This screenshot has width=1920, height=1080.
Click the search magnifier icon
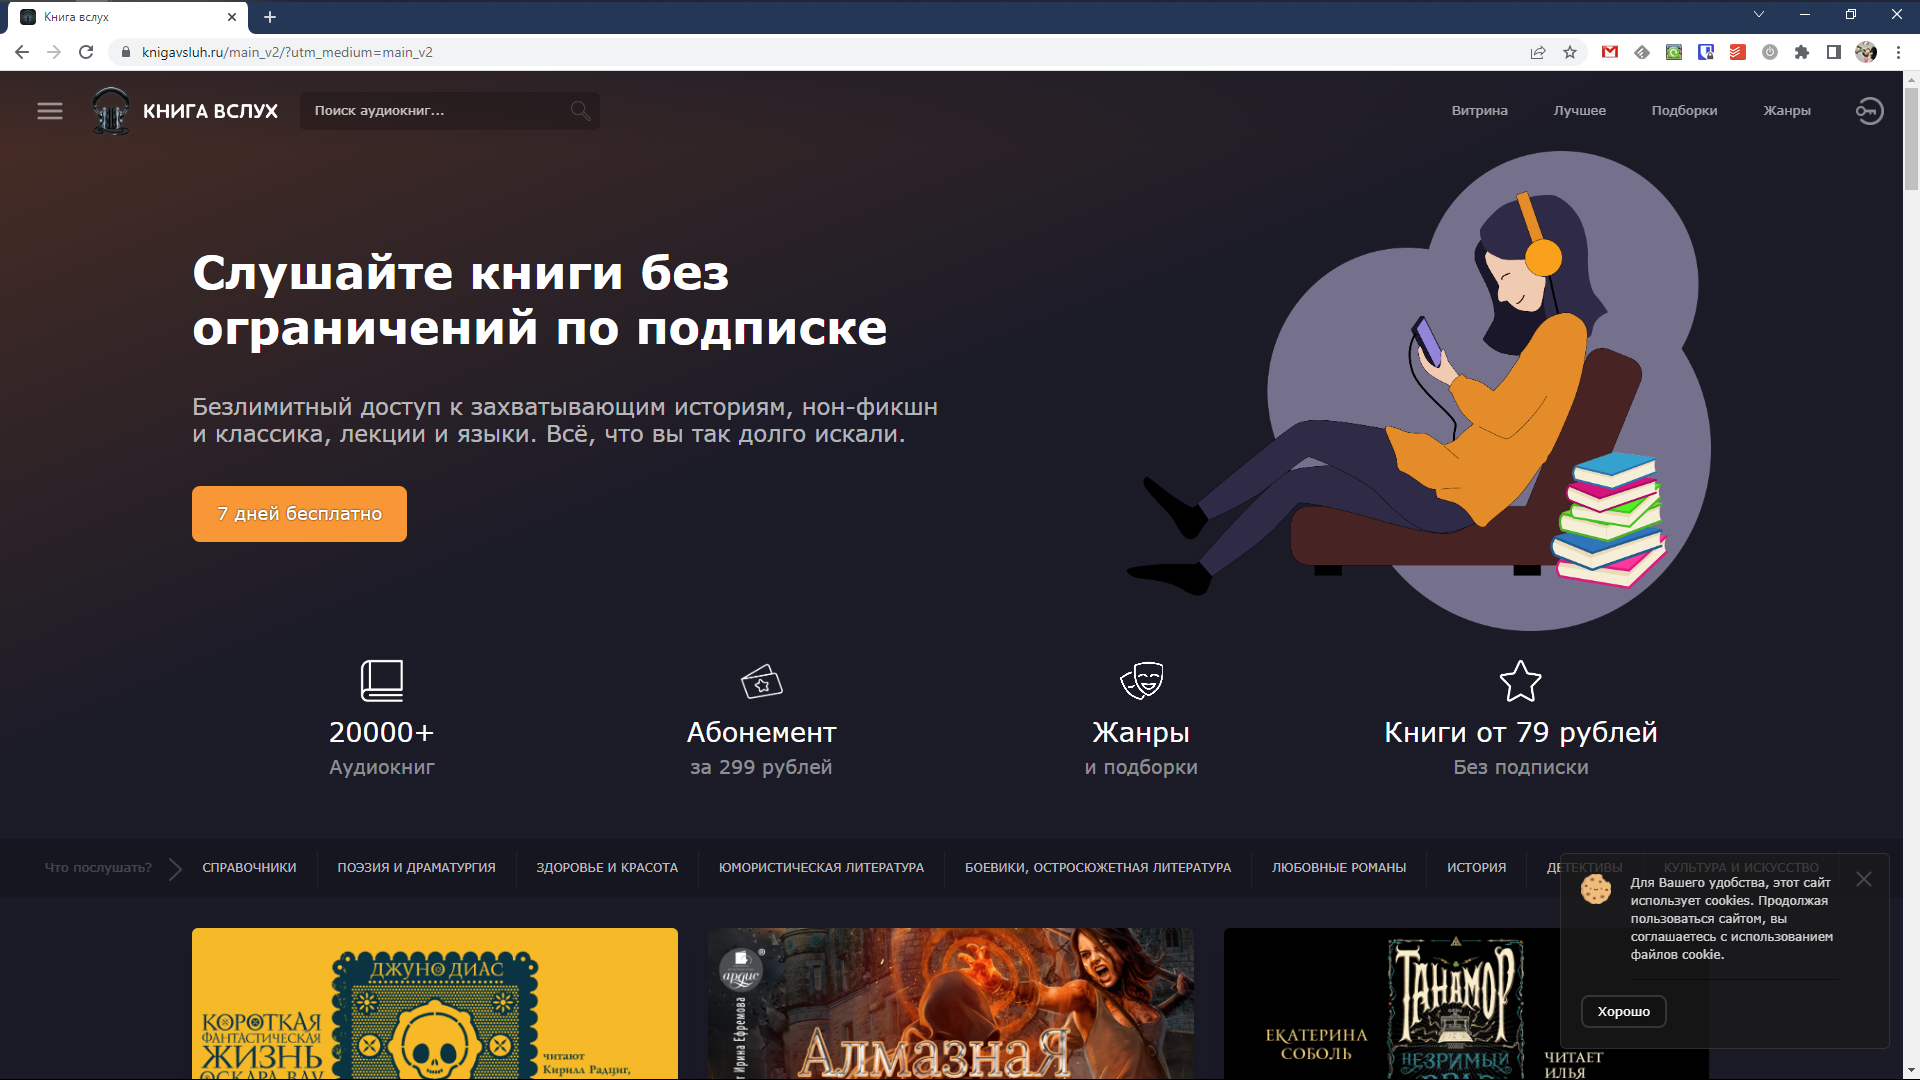click(580, 111)
